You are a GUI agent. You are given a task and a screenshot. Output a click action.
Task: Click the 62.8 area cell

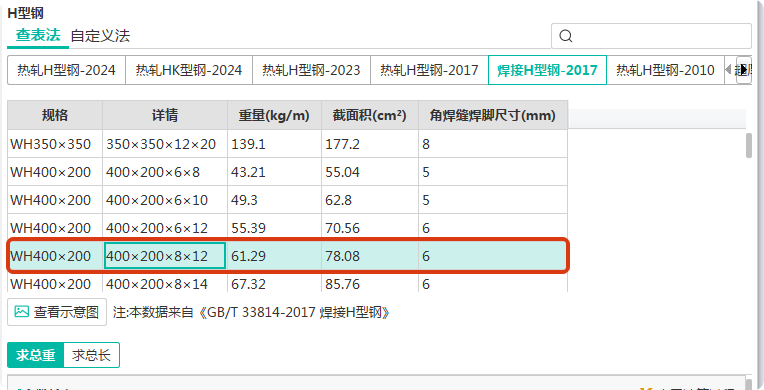click(x=370, y=200)
